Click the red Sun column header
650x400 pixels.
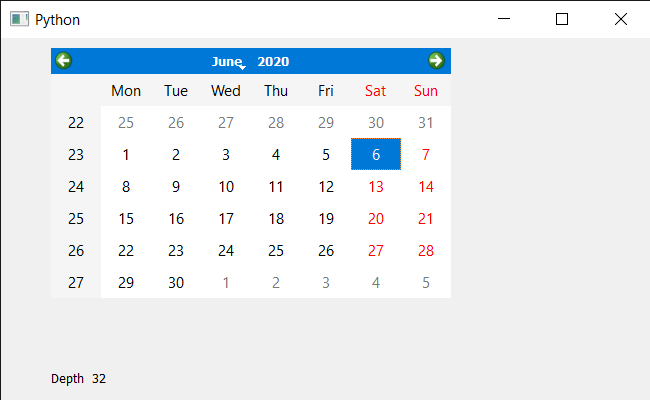point(426,90)
